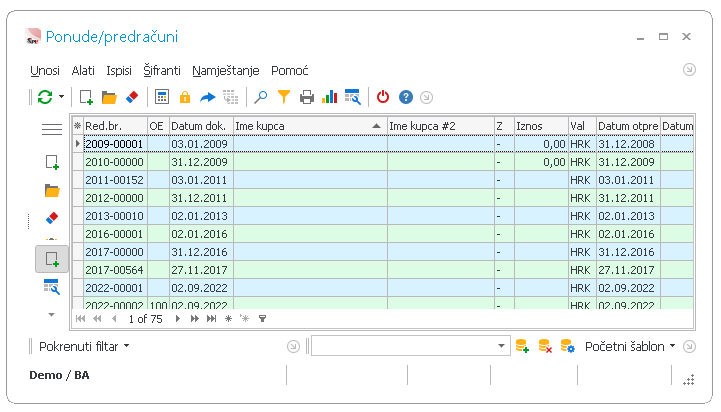
Task: Click the navigator filter funnel icon
Action: 262,319
